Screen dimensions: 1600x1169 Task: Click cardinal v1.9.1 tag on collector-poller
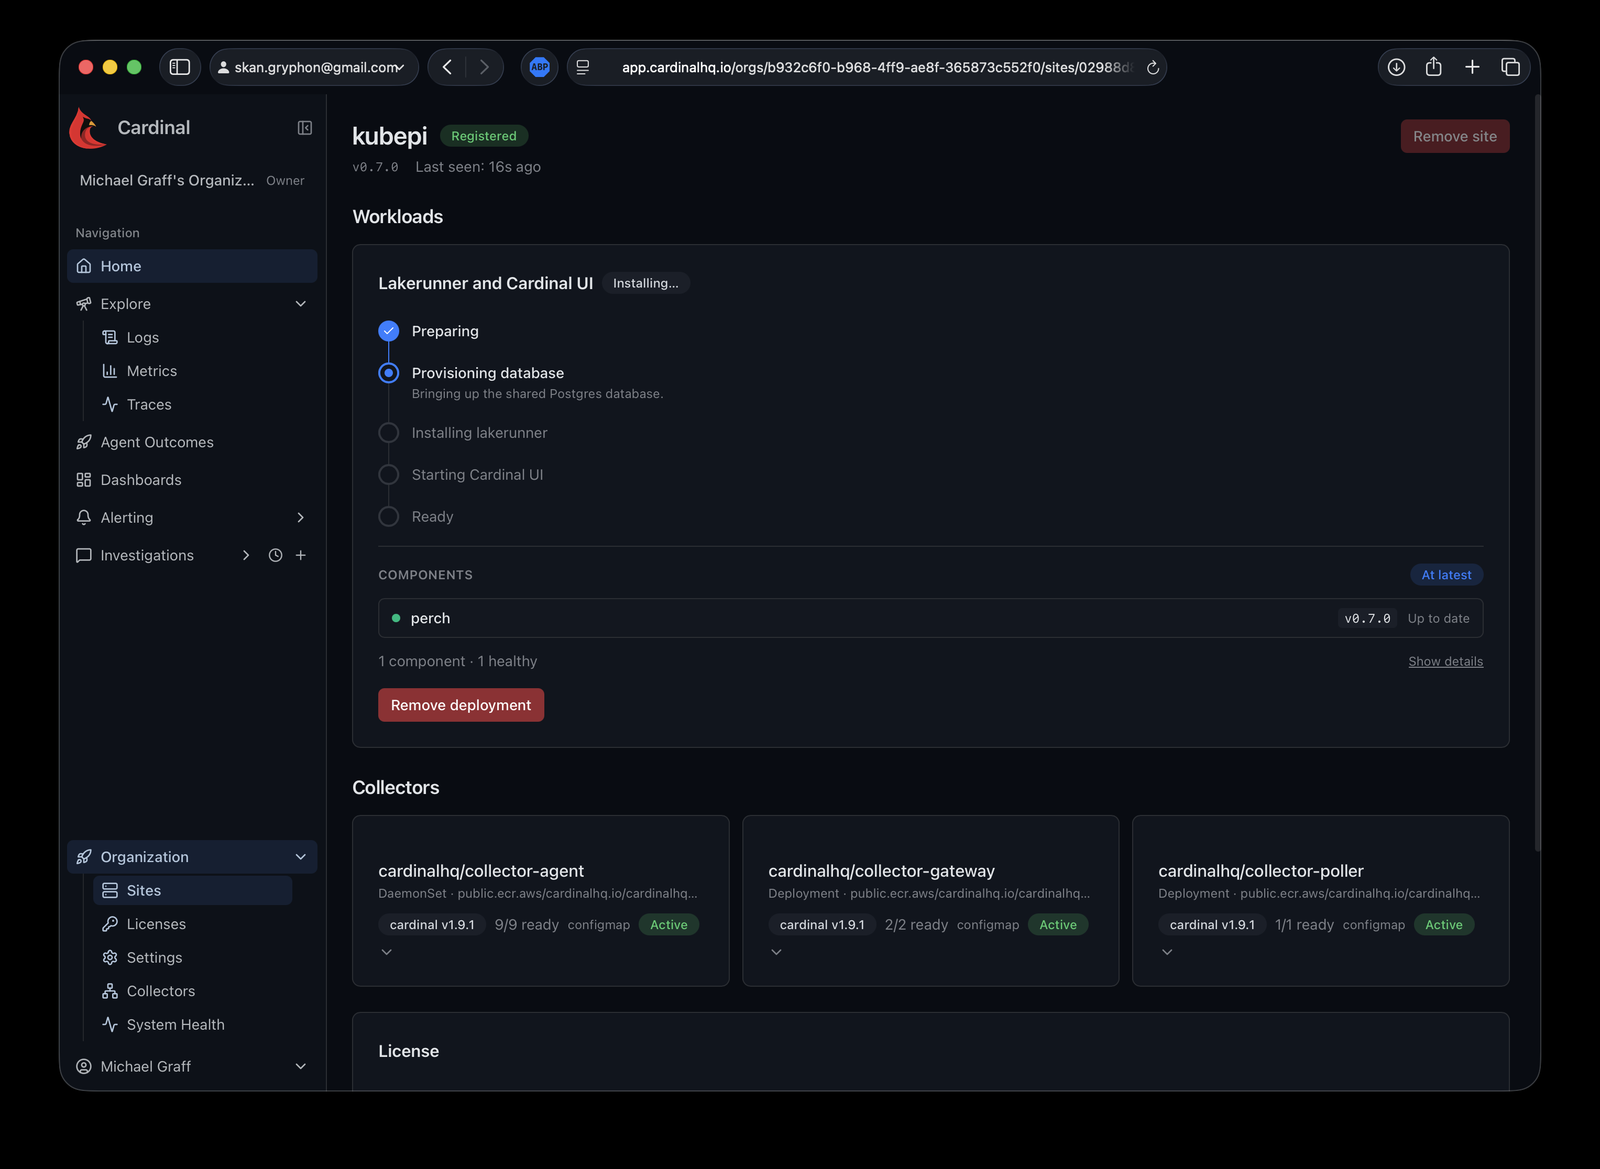[1212, 925]
